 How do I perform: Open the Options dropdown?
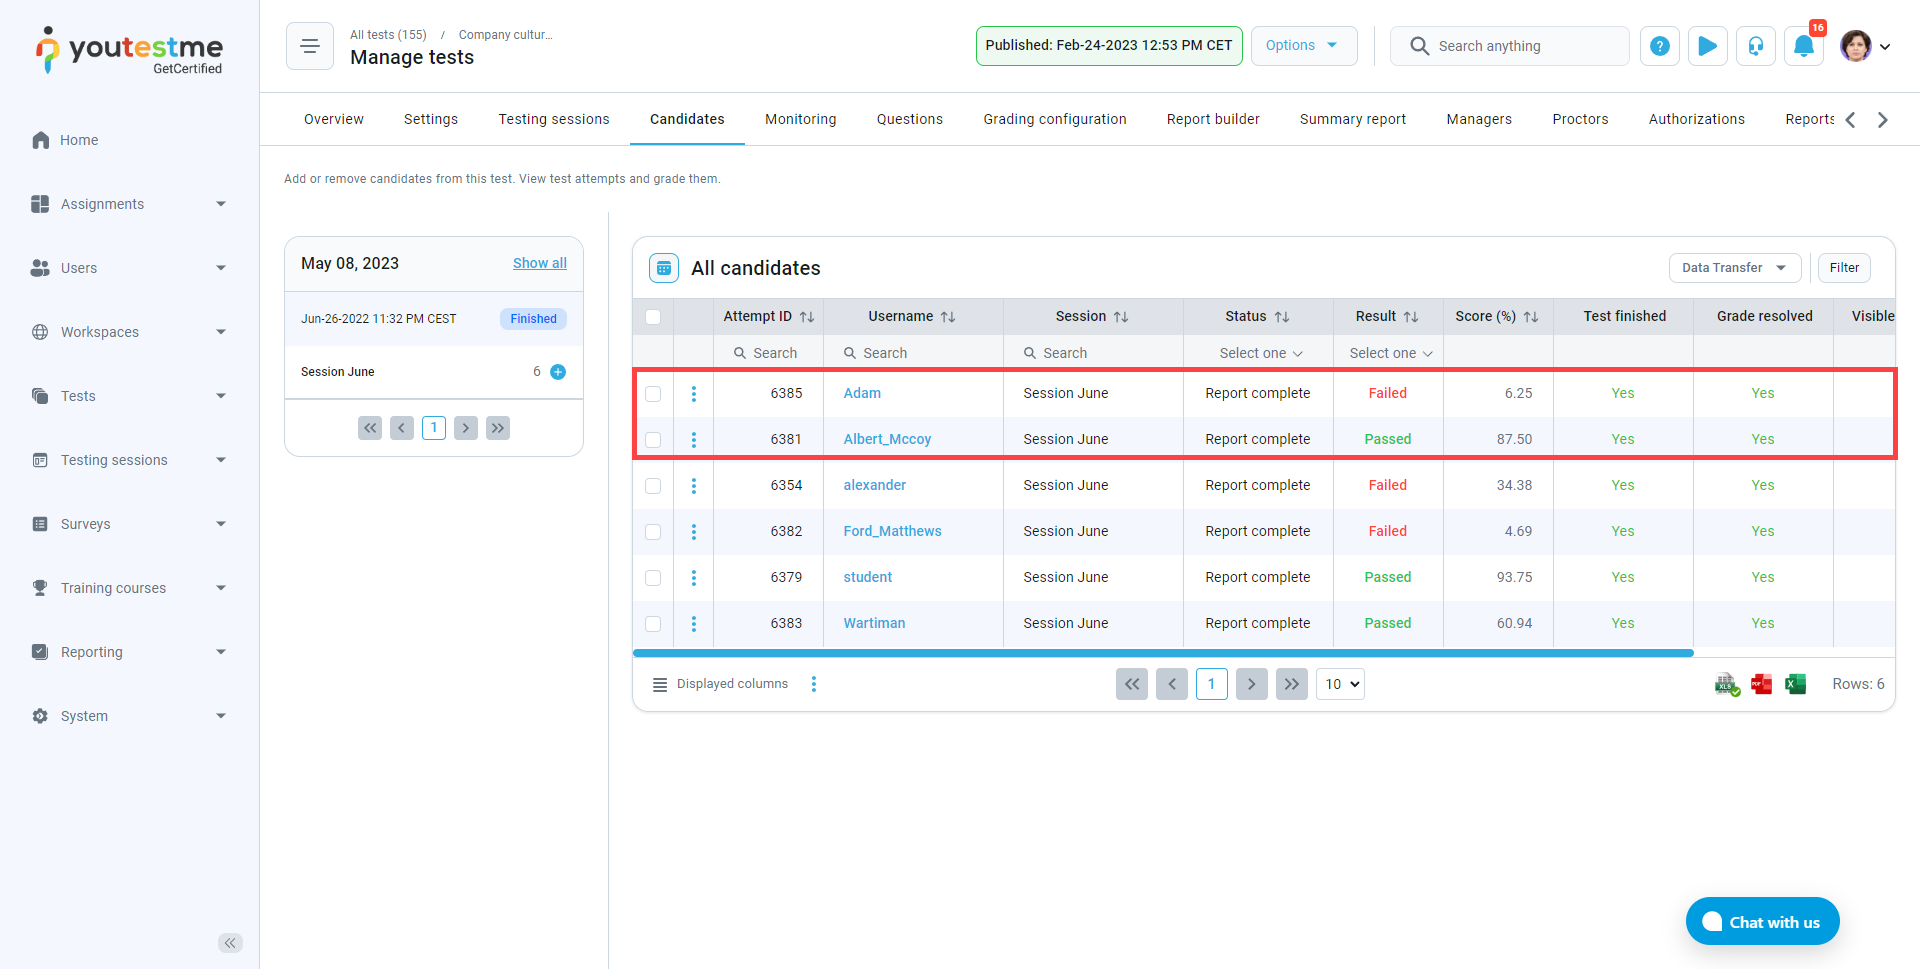[1303, 46]
